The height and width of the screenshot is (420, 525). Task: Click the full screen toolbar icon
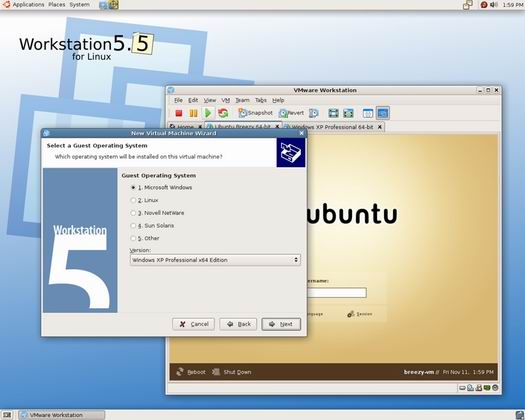(x=333, y=113)
